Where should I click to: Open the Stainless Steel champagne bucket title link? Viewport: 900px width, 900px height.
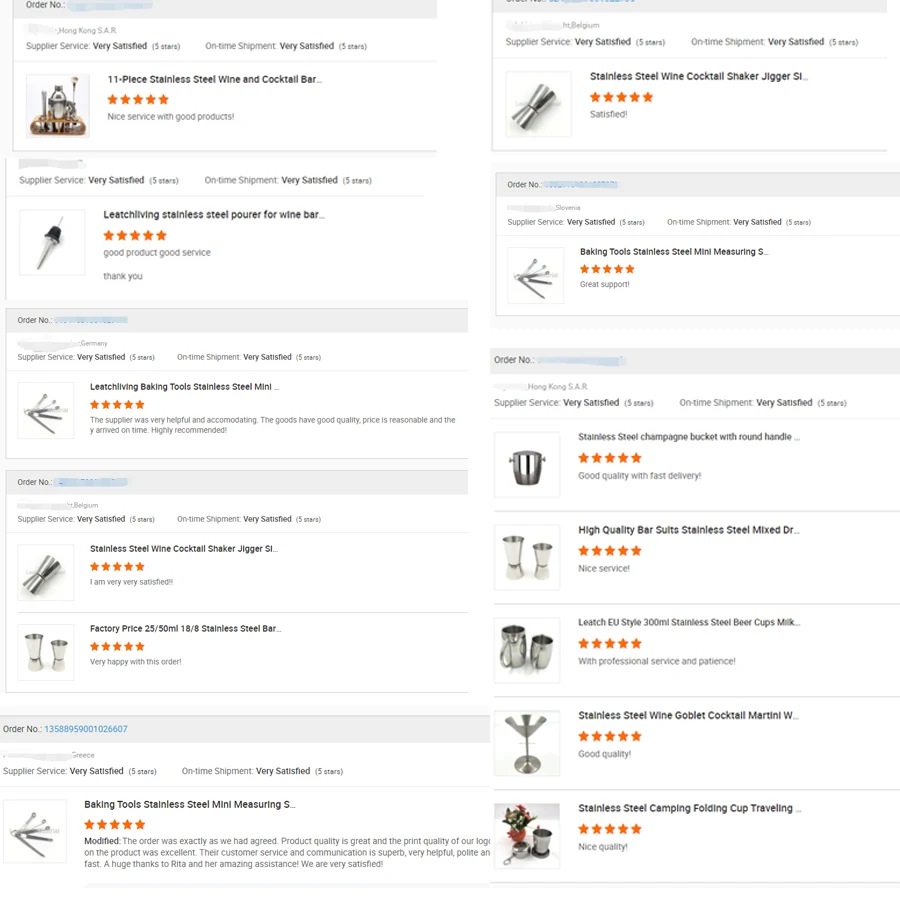pos(689,437)
